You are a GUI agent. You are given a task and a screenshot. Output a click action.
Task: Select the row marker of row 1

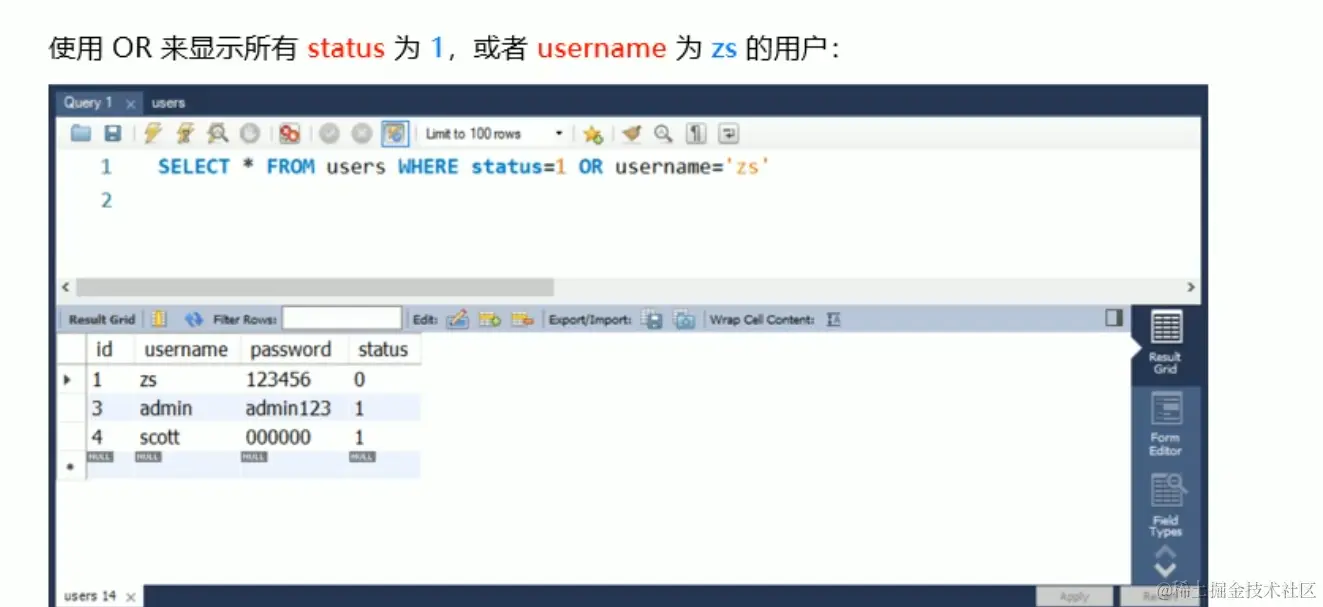[68, 380]
